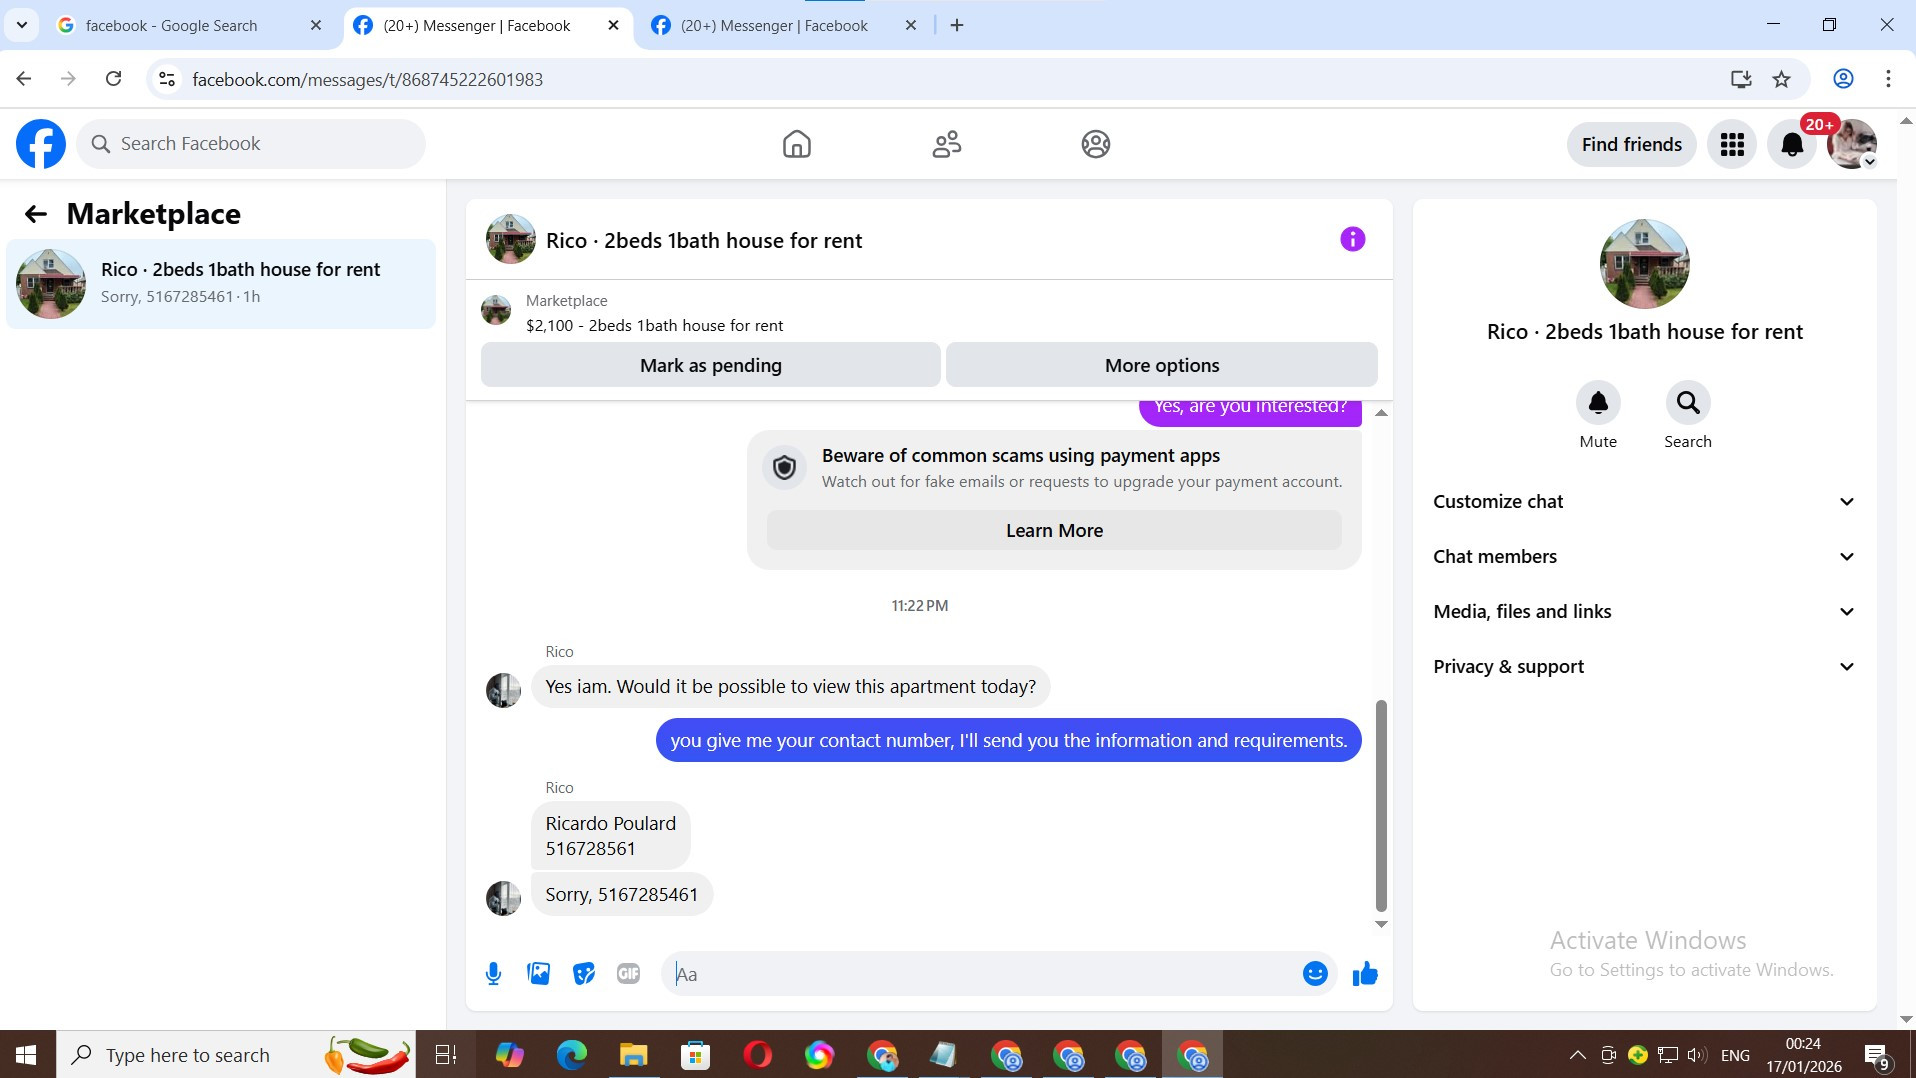Open the Windows notification center

[x=1876, y=1055]
